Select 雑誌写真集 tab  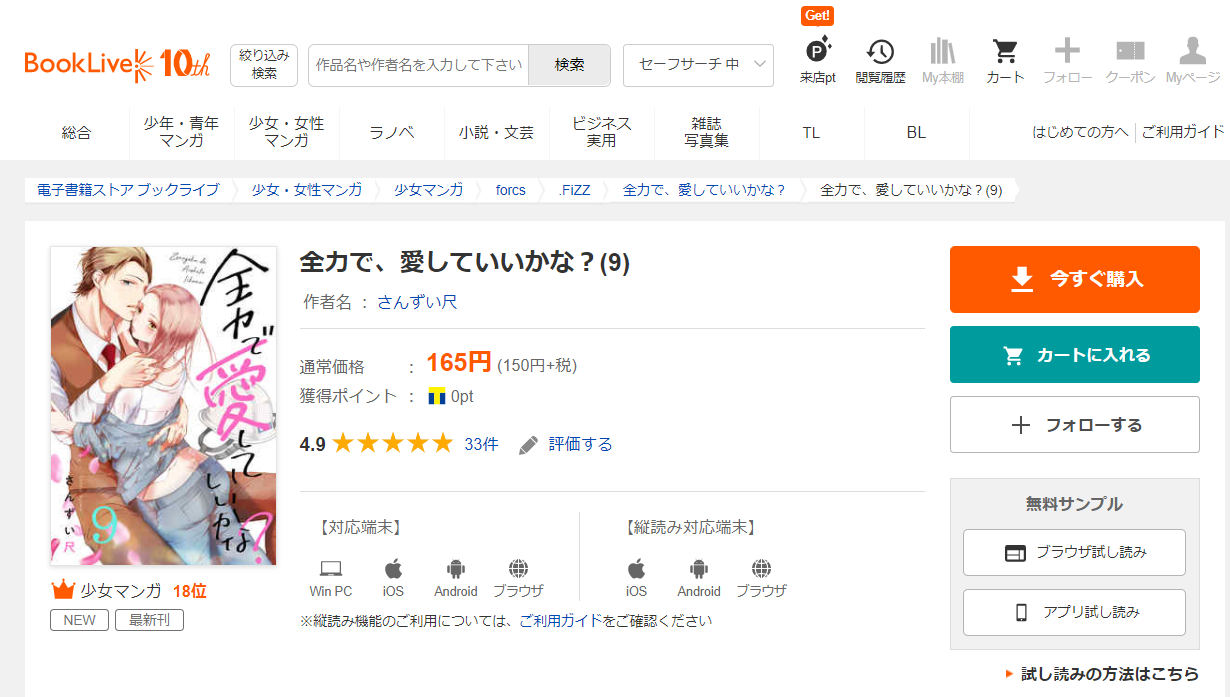pyautogui.click(x=707, y=133)
